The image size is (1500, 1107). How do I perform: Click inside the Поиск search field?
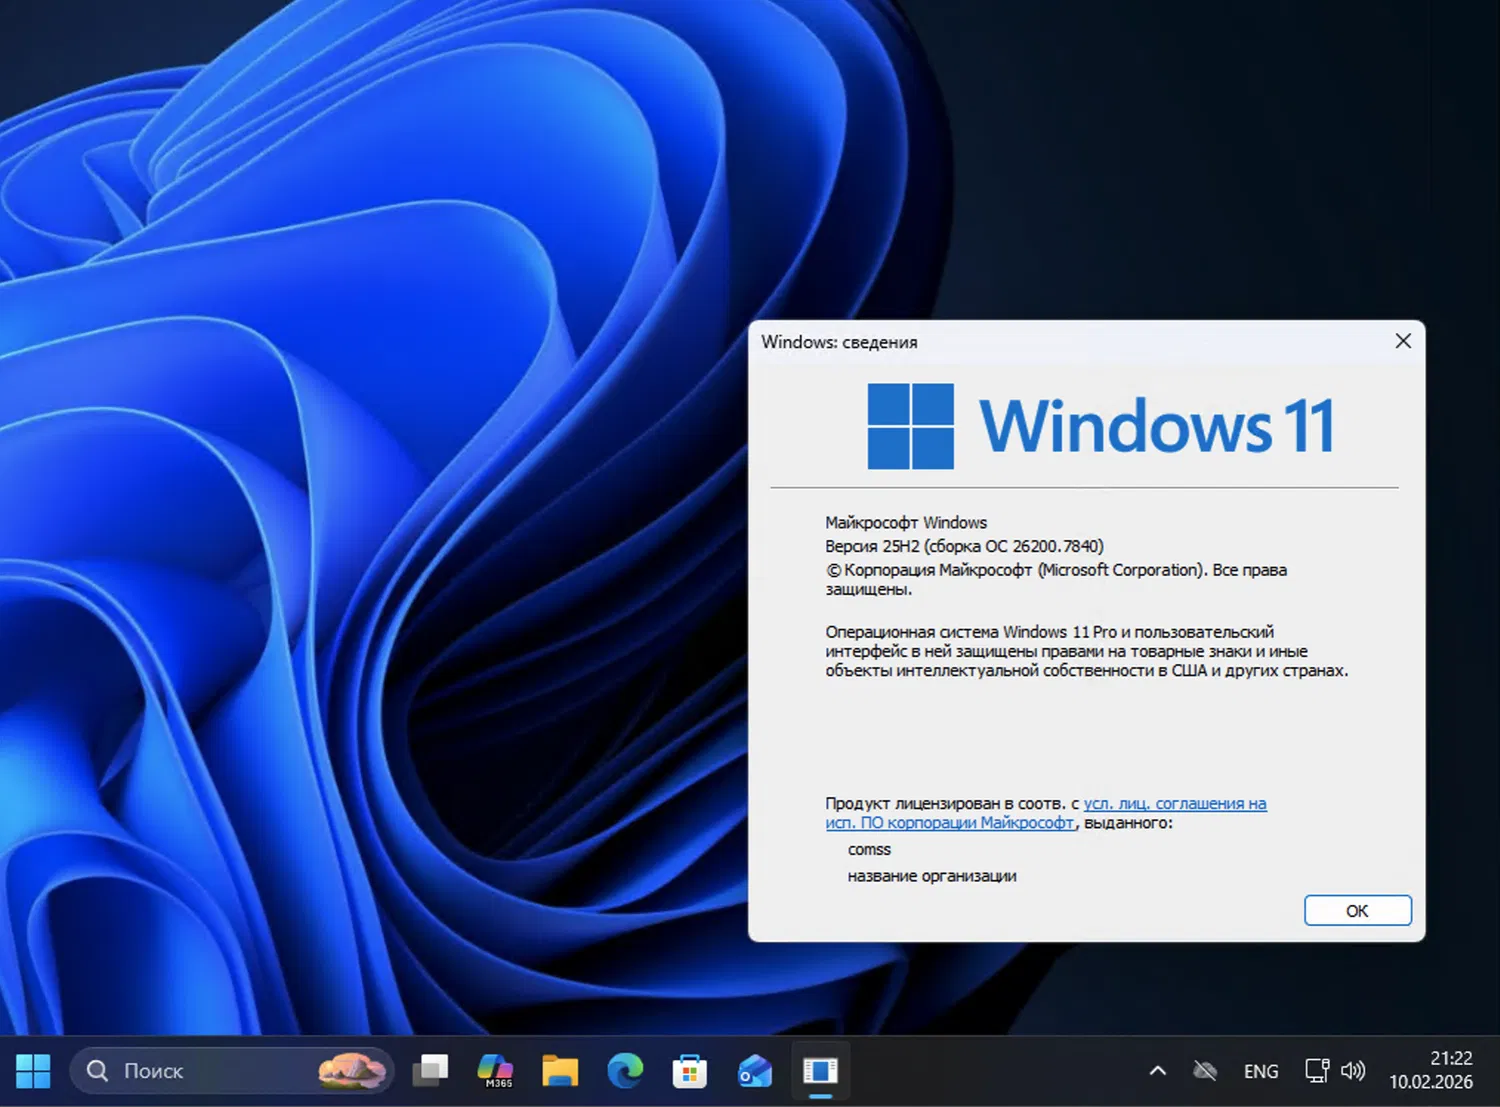200,1070
